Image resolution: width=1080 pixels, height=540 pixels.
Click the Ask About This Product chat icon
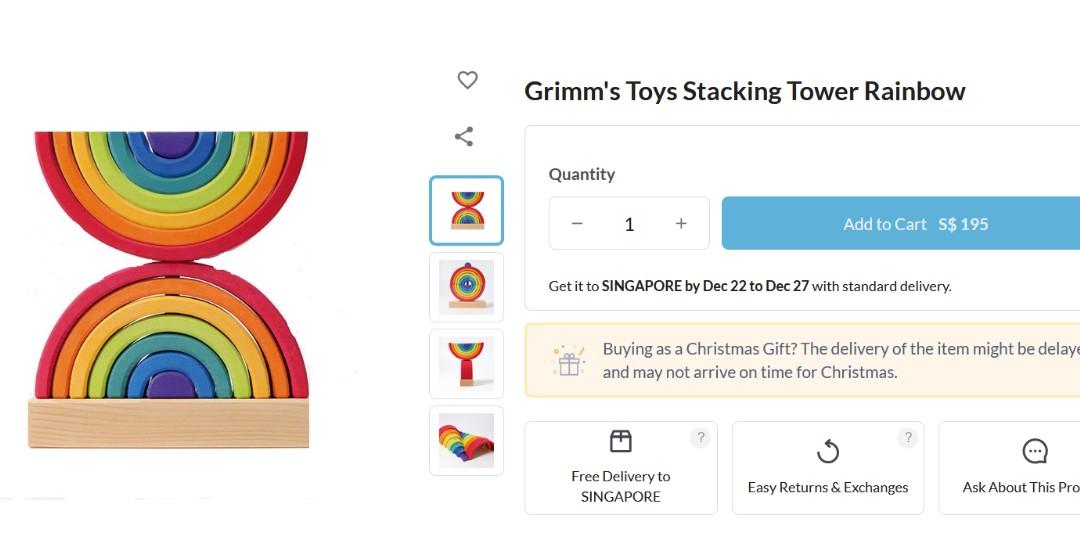tap(1035, 451)
